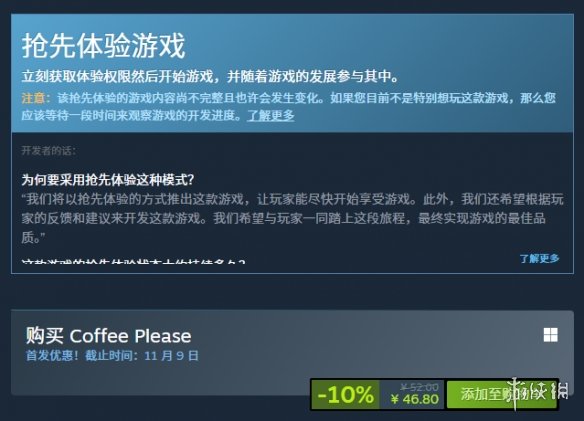Add Coffee Please to cart
Viewport: 584px width, 421px height.
tap(501, 394)
